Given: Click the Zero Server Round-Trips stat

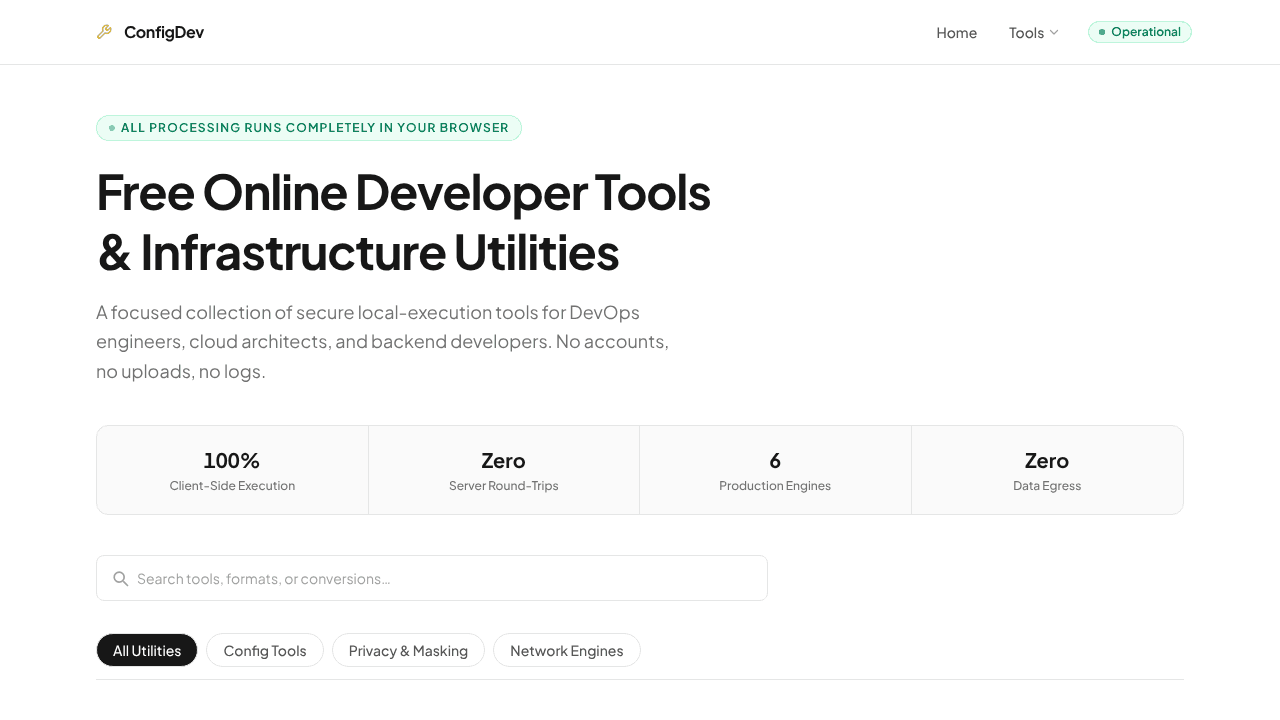Looking at the screenshot, I should (x=504, y=470).
